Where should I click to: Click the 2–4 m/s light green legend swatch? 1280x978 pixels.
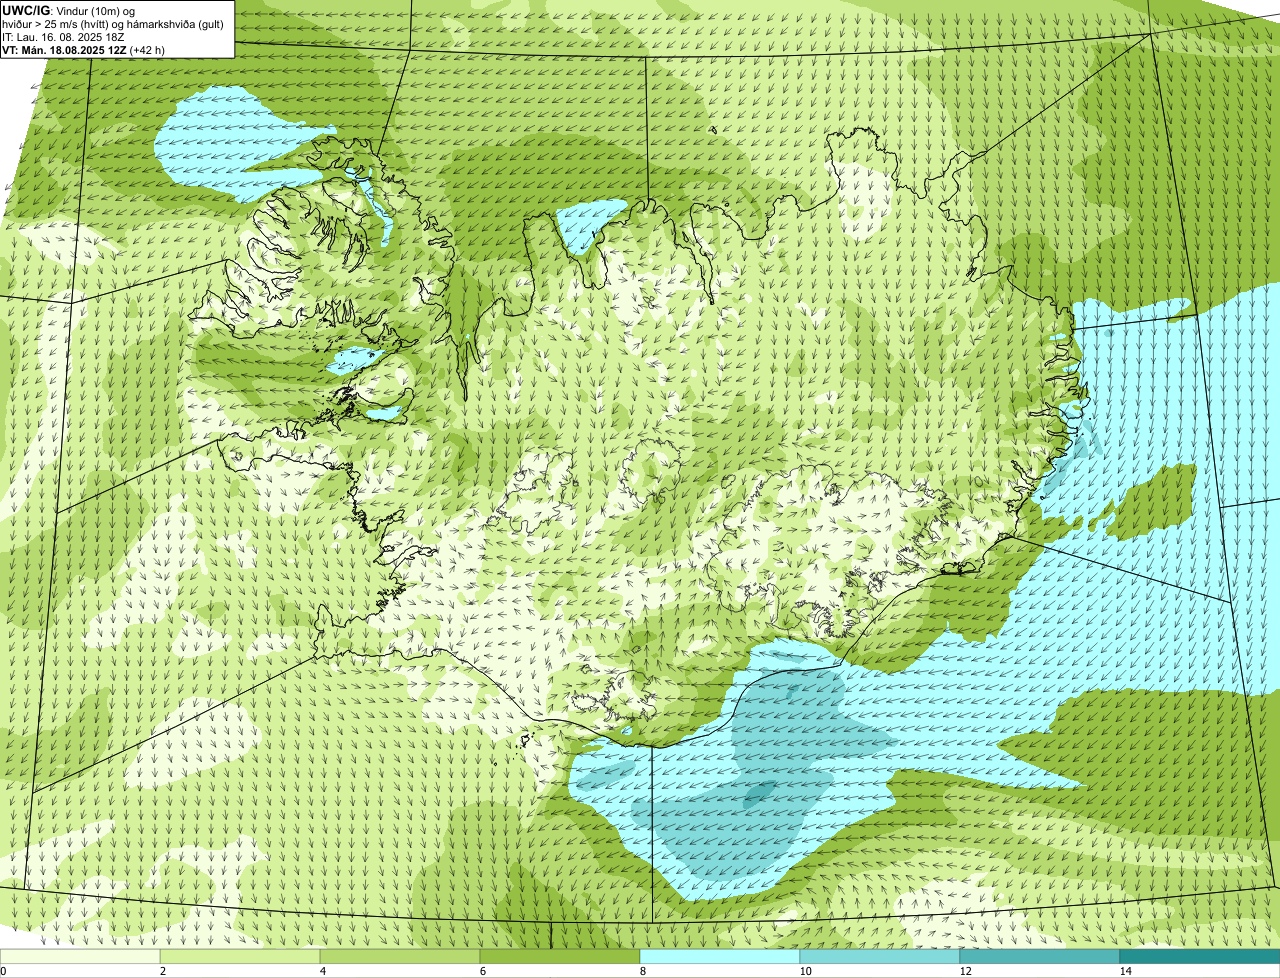[240, 956]
